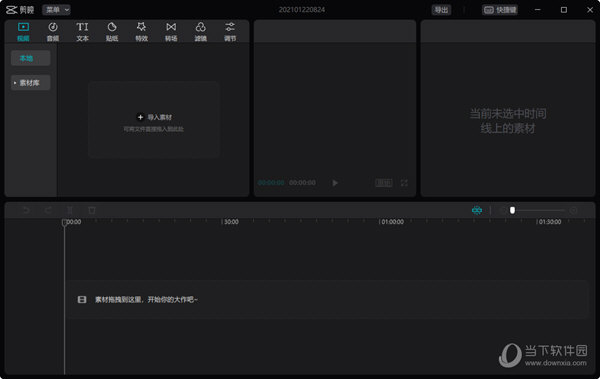Viewport: 600px width, 379px height.
Task: Click the playhead marker at 00:00
Action: 64,222
